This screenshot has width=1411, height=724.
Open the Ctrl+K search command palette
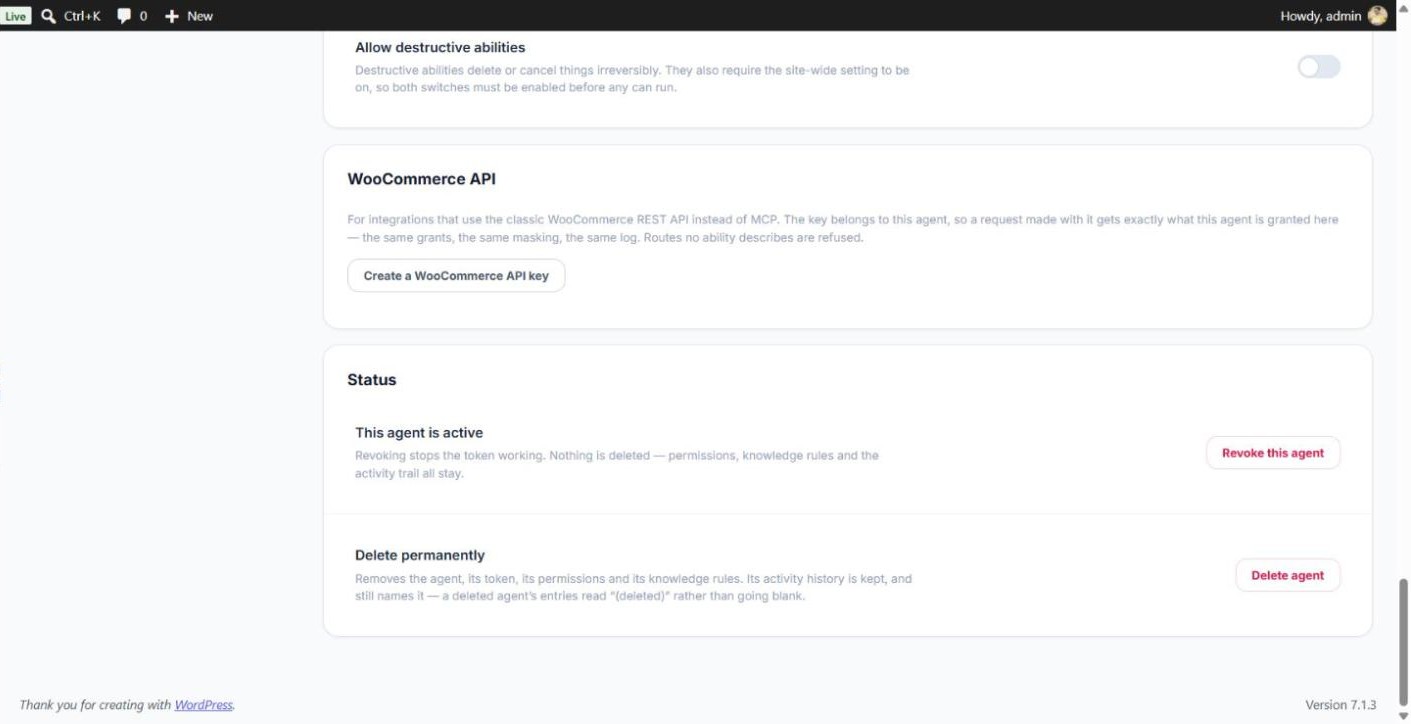pos(70,16)
